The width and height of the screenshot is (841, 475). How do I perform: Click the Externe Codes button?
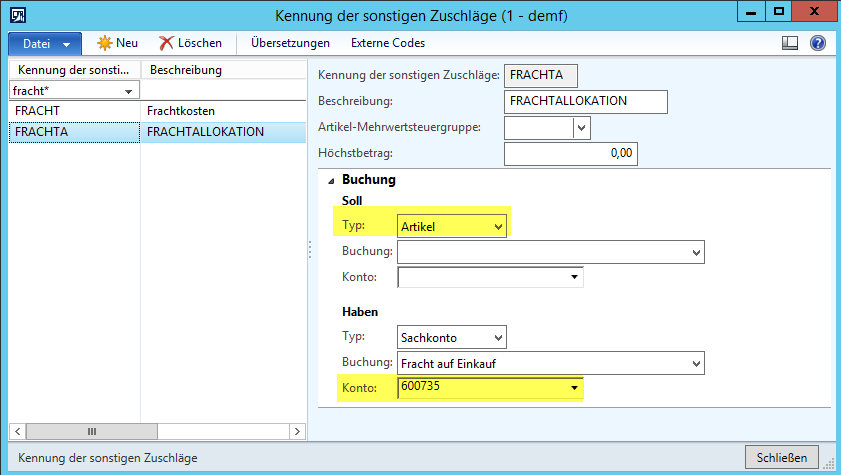[x=387, y=43]
